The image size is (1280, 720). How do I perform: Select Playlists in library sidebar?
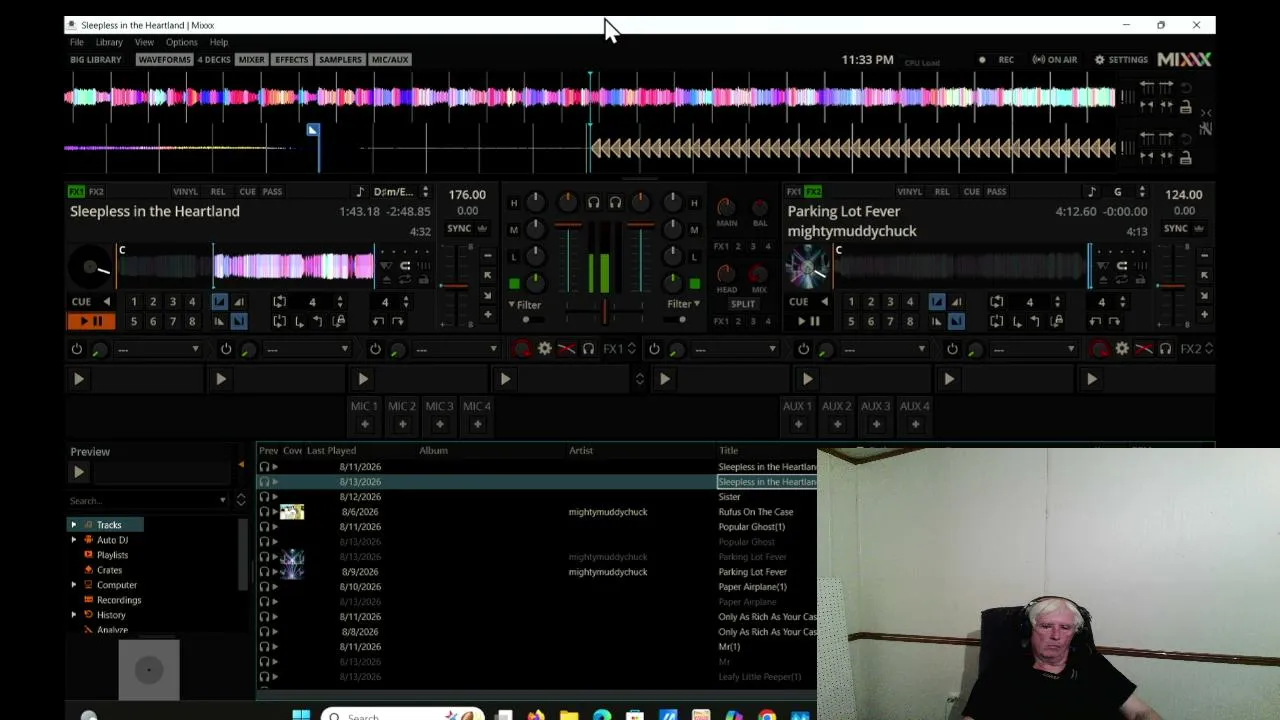pyautogui.click(x=112, y=555)
